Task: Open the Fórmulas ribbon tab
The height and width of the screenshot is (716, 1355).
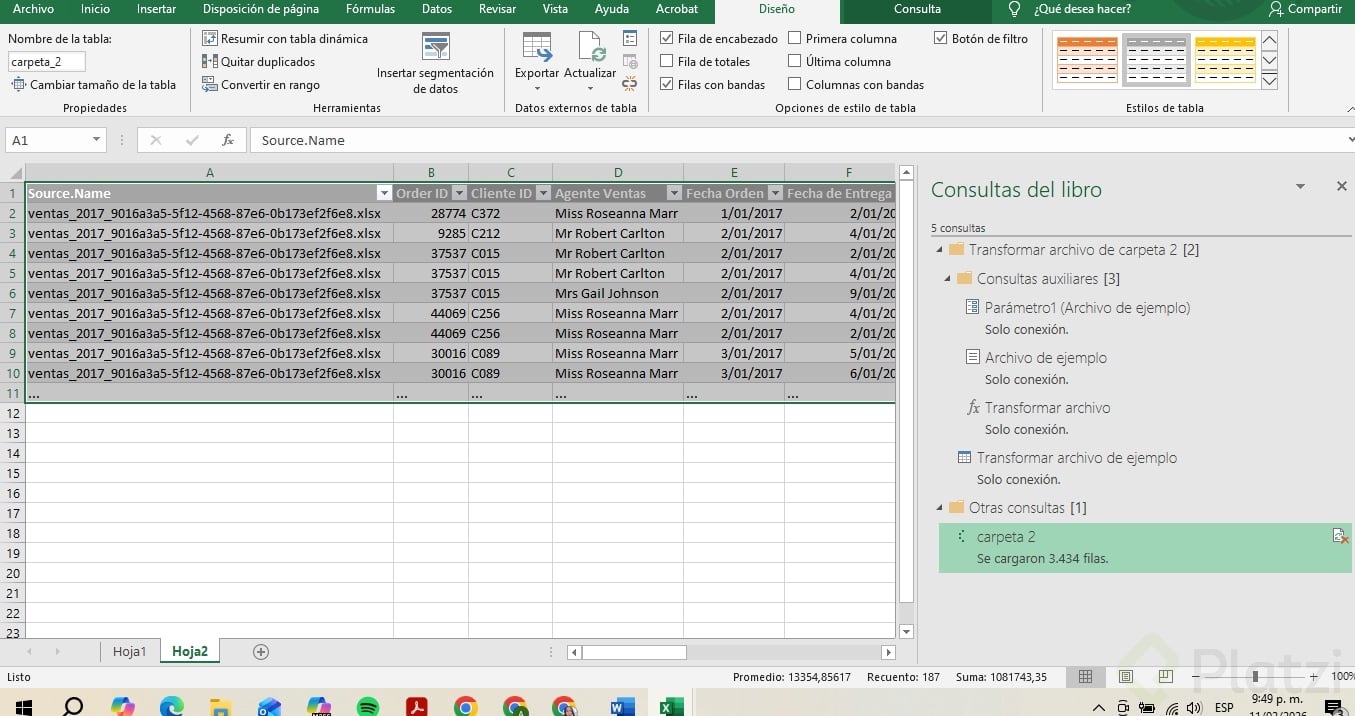Action: 370,9
